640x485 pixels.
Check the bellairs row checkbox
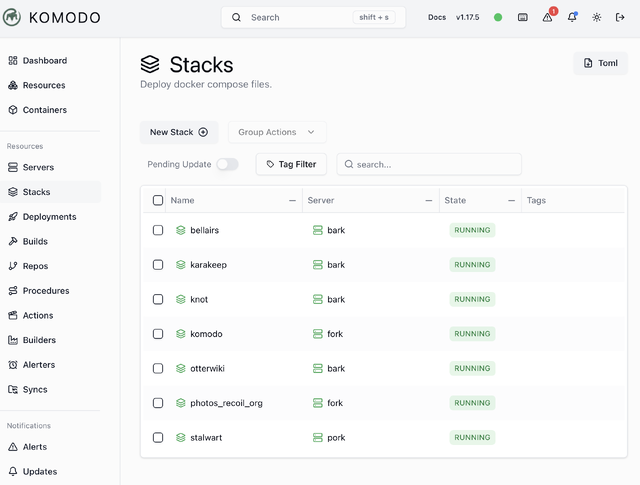[x=158, y=230]
